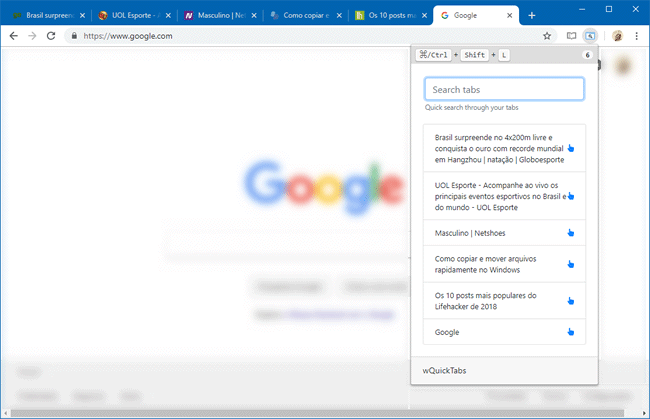
Task: Open the Chrome profile avatar
Action: [x=617, y=36]
